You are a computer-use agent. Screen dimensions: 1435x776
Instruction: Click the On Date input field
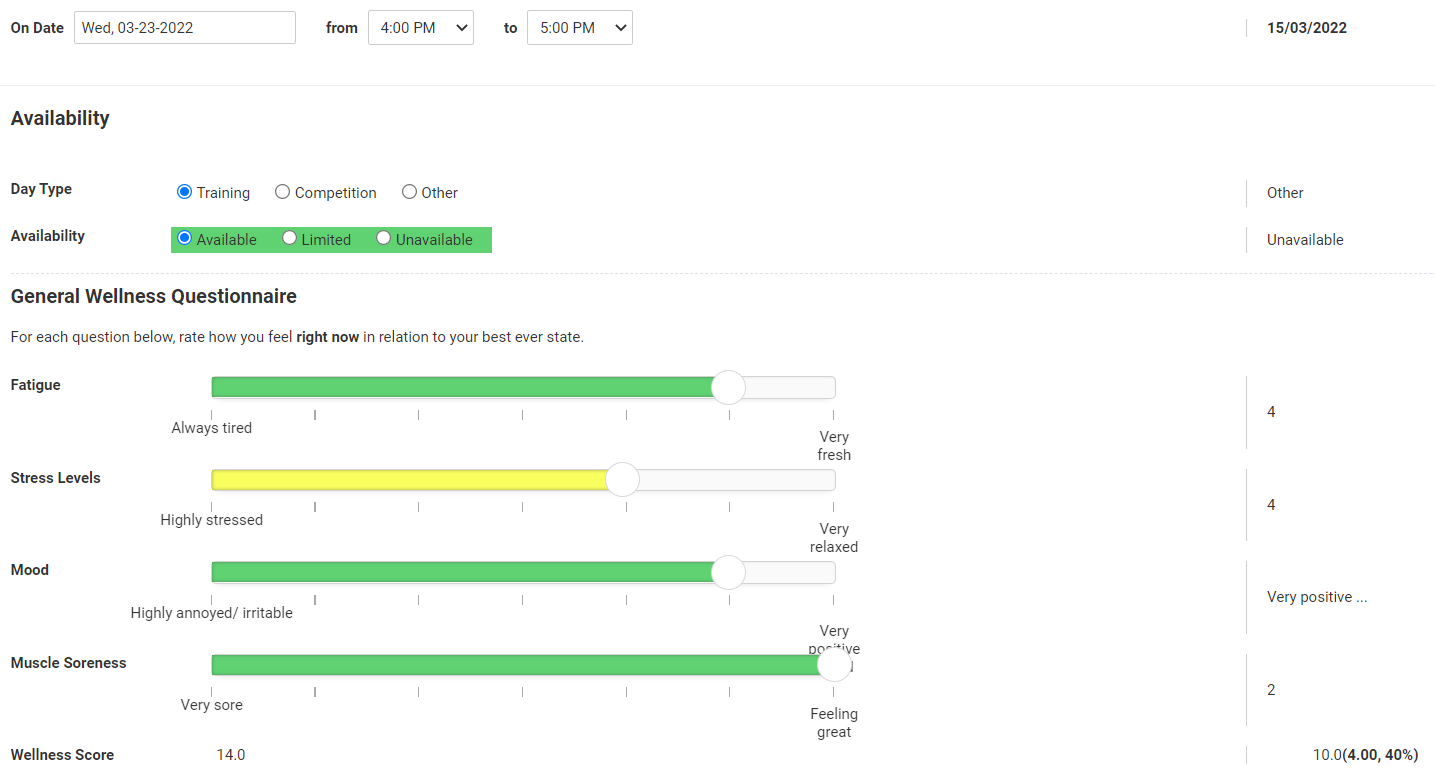pyautogui.click(x=185, y=28)
